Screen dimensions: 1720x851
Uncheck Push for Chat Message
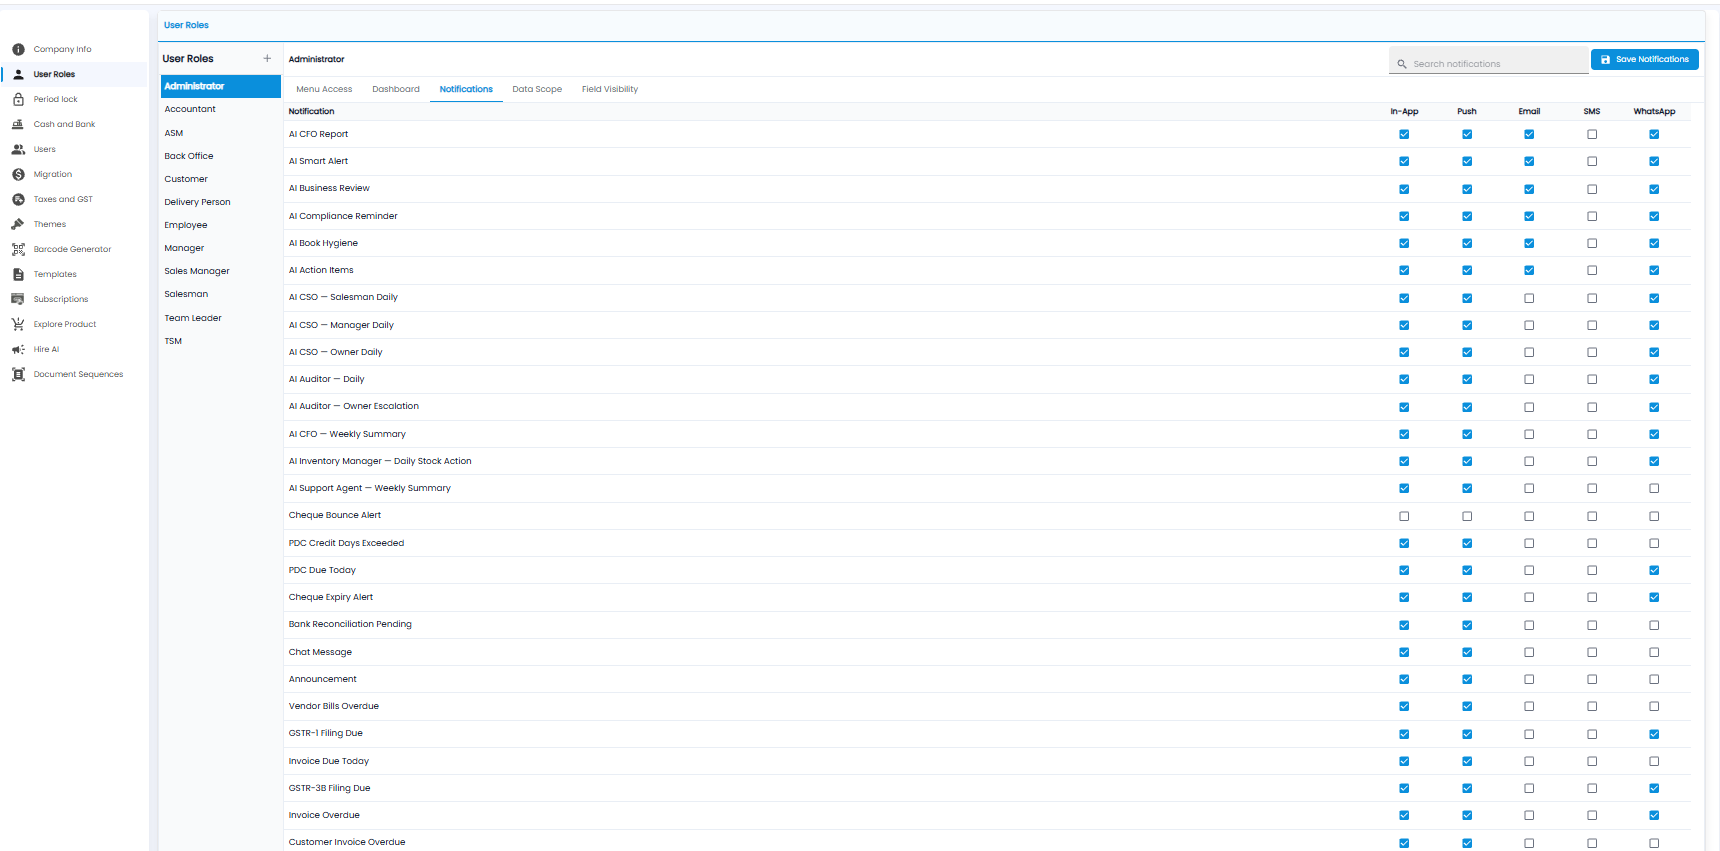pos(1467,652)
